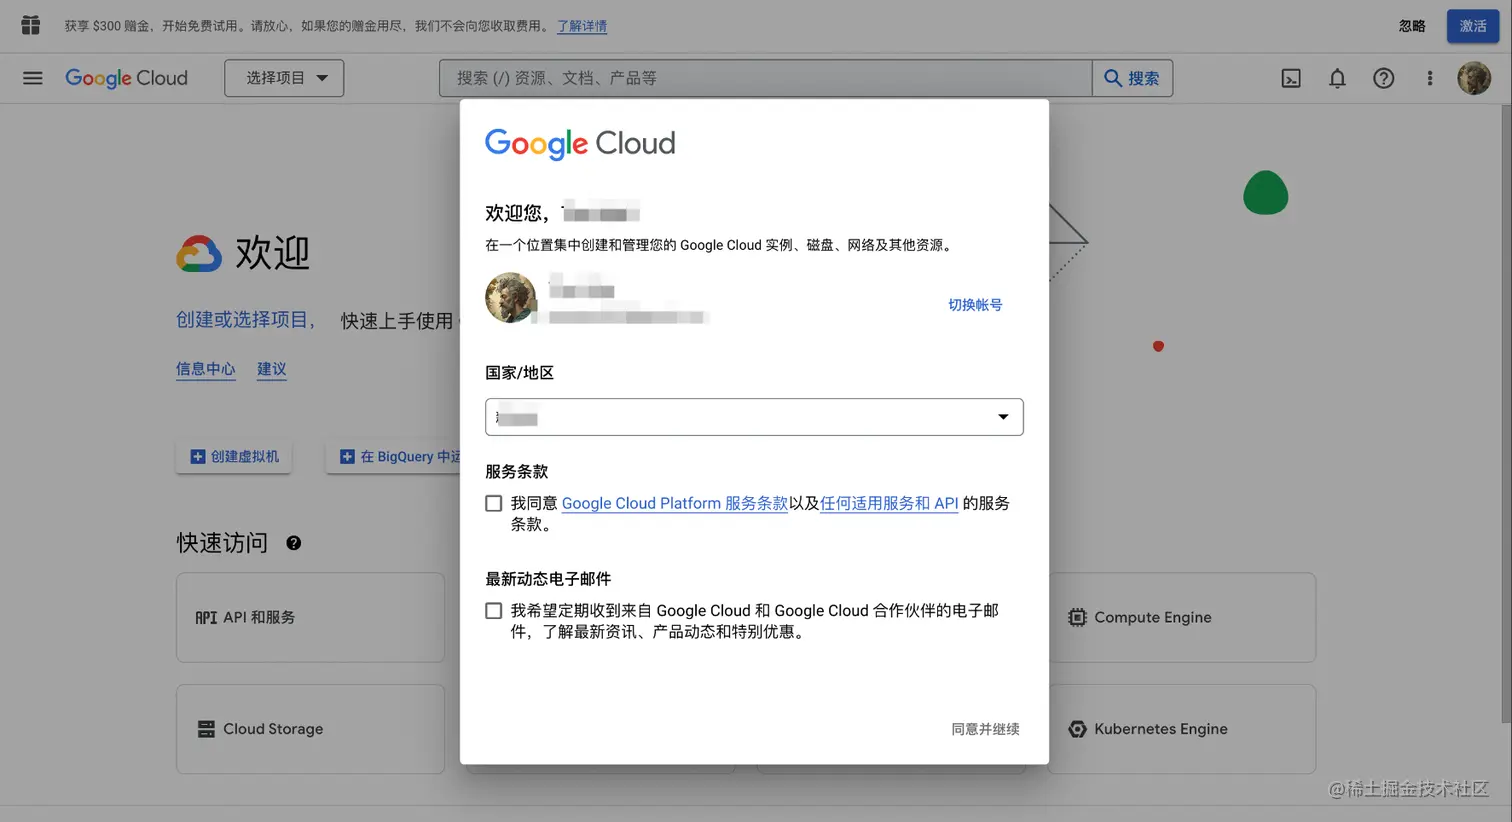Click the Google Cloud logo in header

(x=126, y=78)
